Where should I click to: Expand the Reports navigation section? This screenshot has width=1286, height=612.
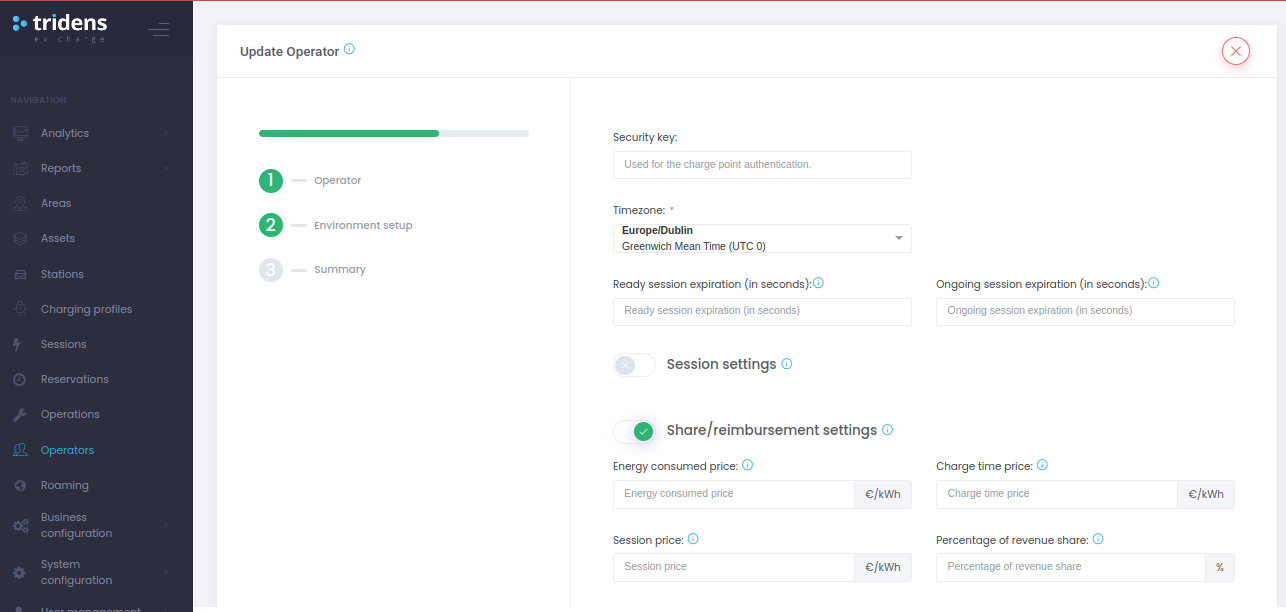coord(60,167)
